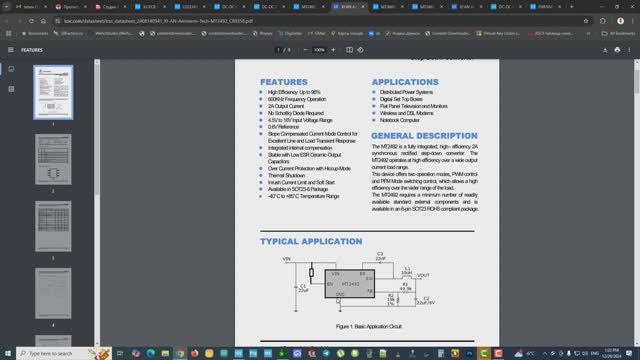Click zoom out minus button in PDF toolbar
640x360 pixels.
(x=305, y=50)
